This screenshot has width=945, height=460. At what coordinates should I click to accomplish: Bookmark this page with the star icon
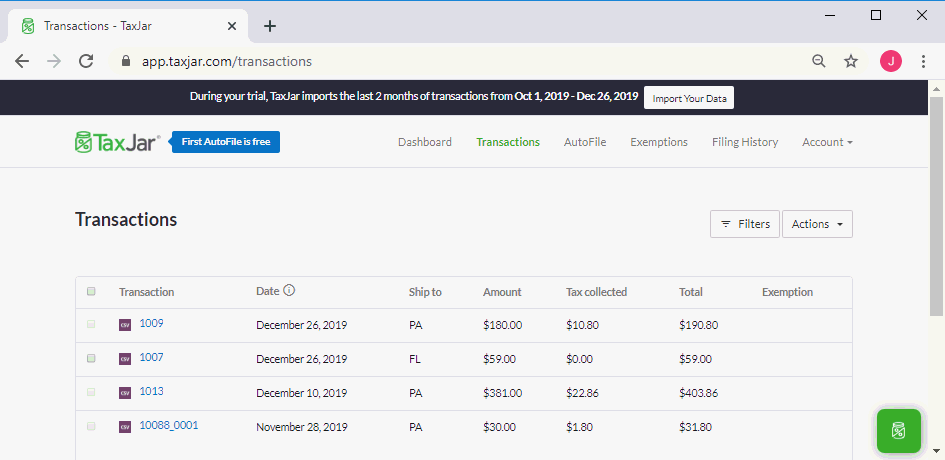tap(851, 61)
